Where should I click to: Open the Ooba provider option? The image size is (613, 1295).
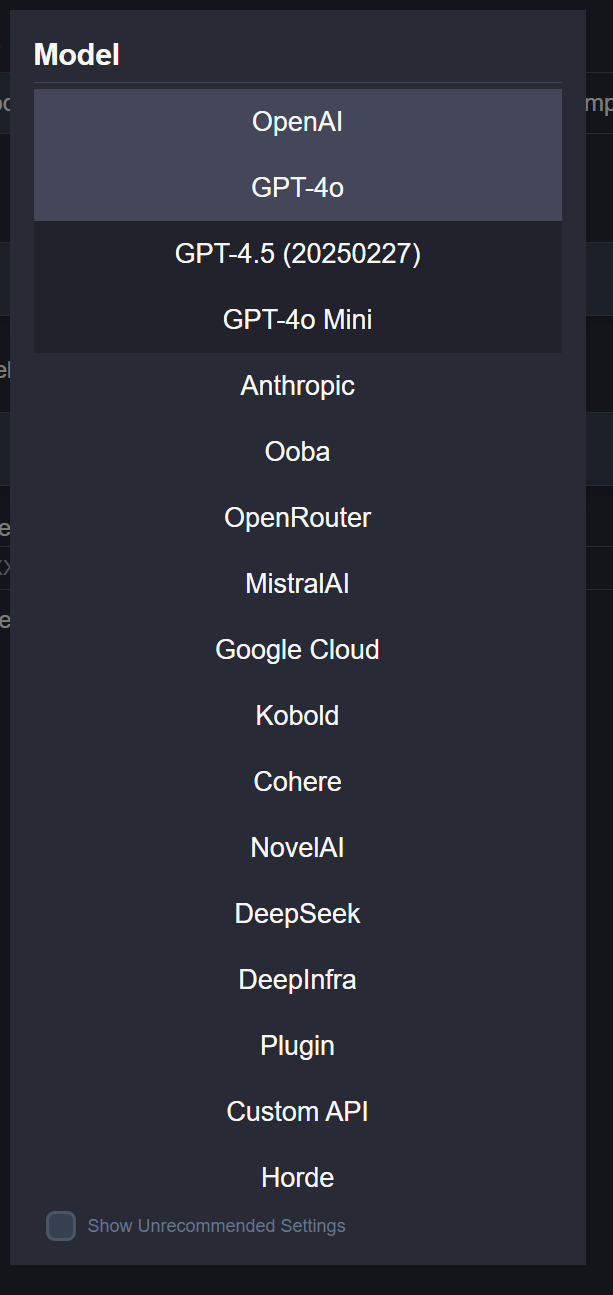(297, 452)
